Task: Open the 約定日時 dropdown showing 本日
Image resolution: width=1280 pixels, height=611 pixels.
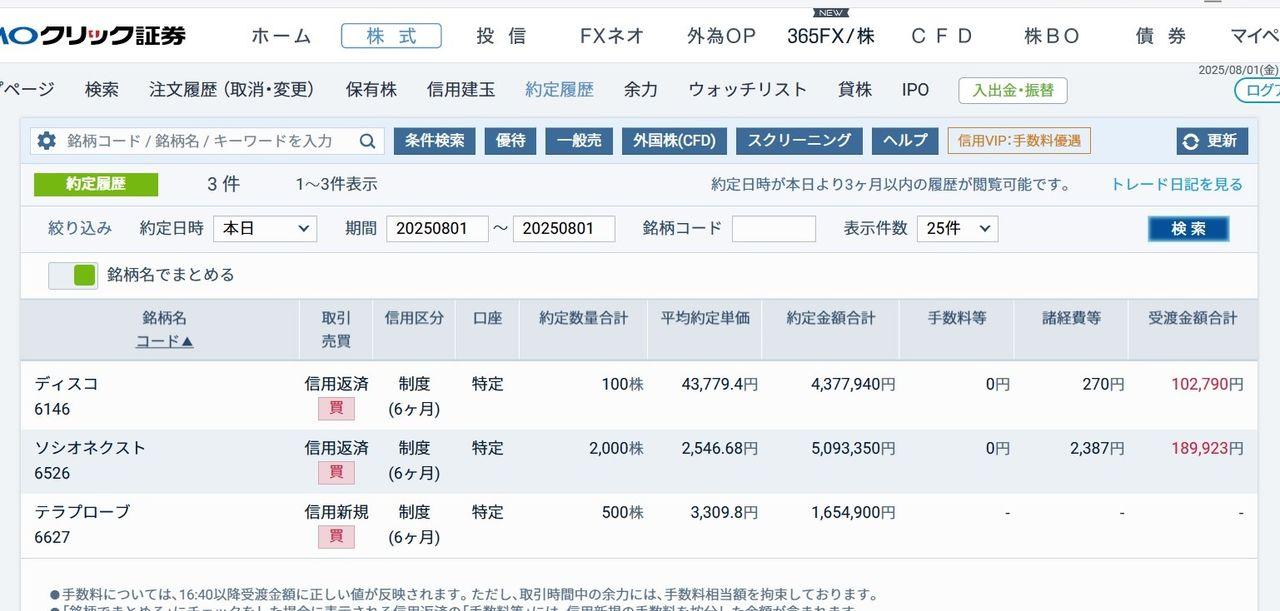Action: point(263,228)
